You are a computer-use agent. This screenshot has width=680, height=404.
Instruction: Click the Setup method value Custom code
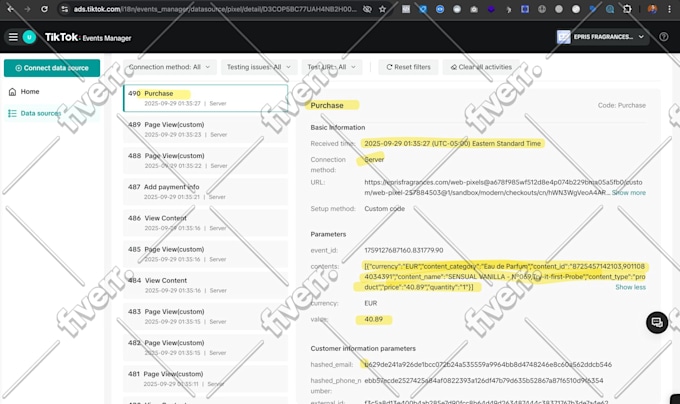(384, 209)
